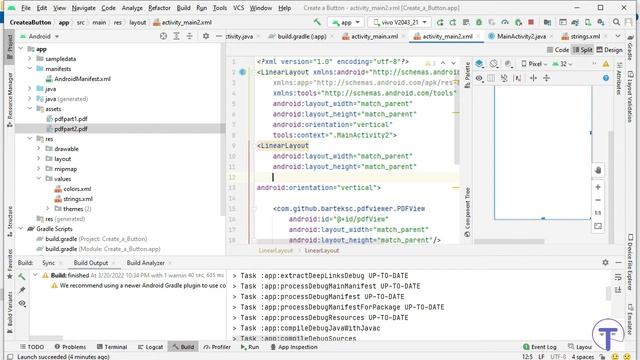
Task: Click the Profile app gauge icon
Action: 505,22
